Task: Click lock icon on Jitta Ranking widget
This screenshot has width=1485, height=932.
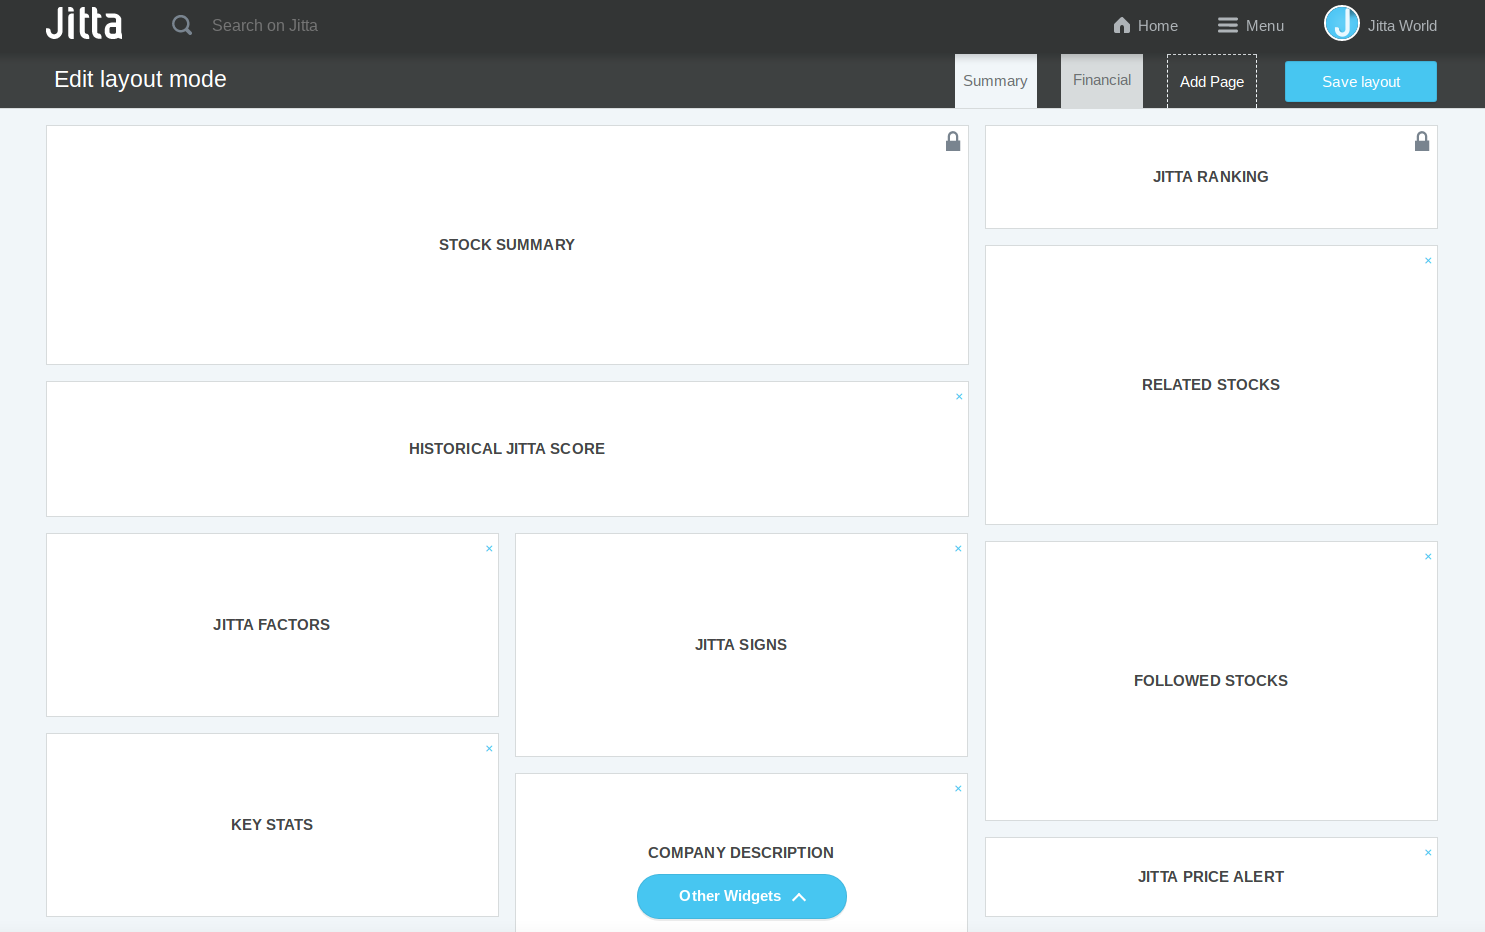Action: [x=1422, y=142]
